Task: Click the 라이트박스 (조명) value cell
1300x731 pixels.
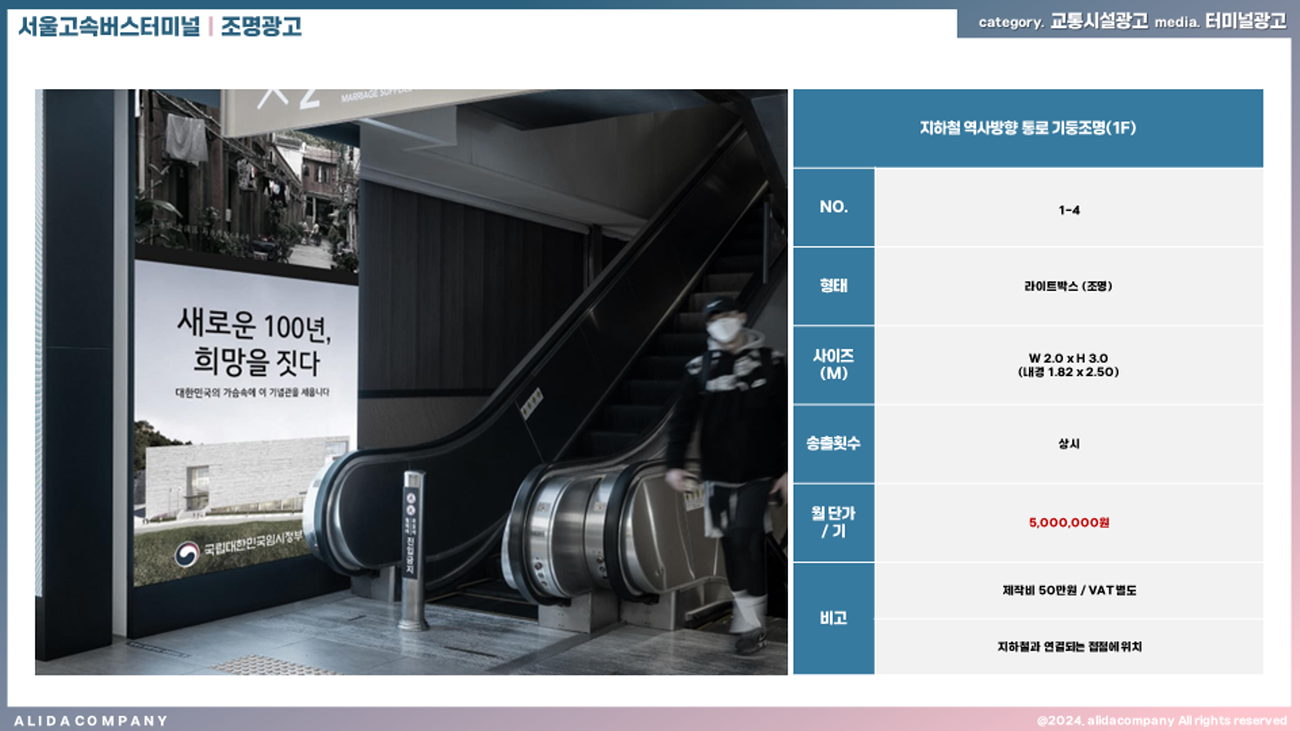Action: [1068, 286]
